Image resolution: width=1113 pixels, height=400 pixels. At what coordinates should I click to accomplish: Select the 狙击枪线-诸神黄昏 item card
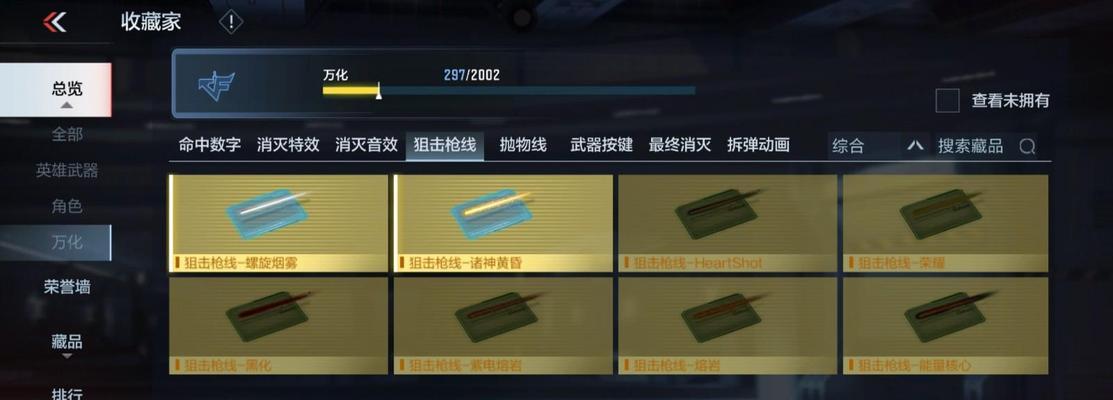503,223
